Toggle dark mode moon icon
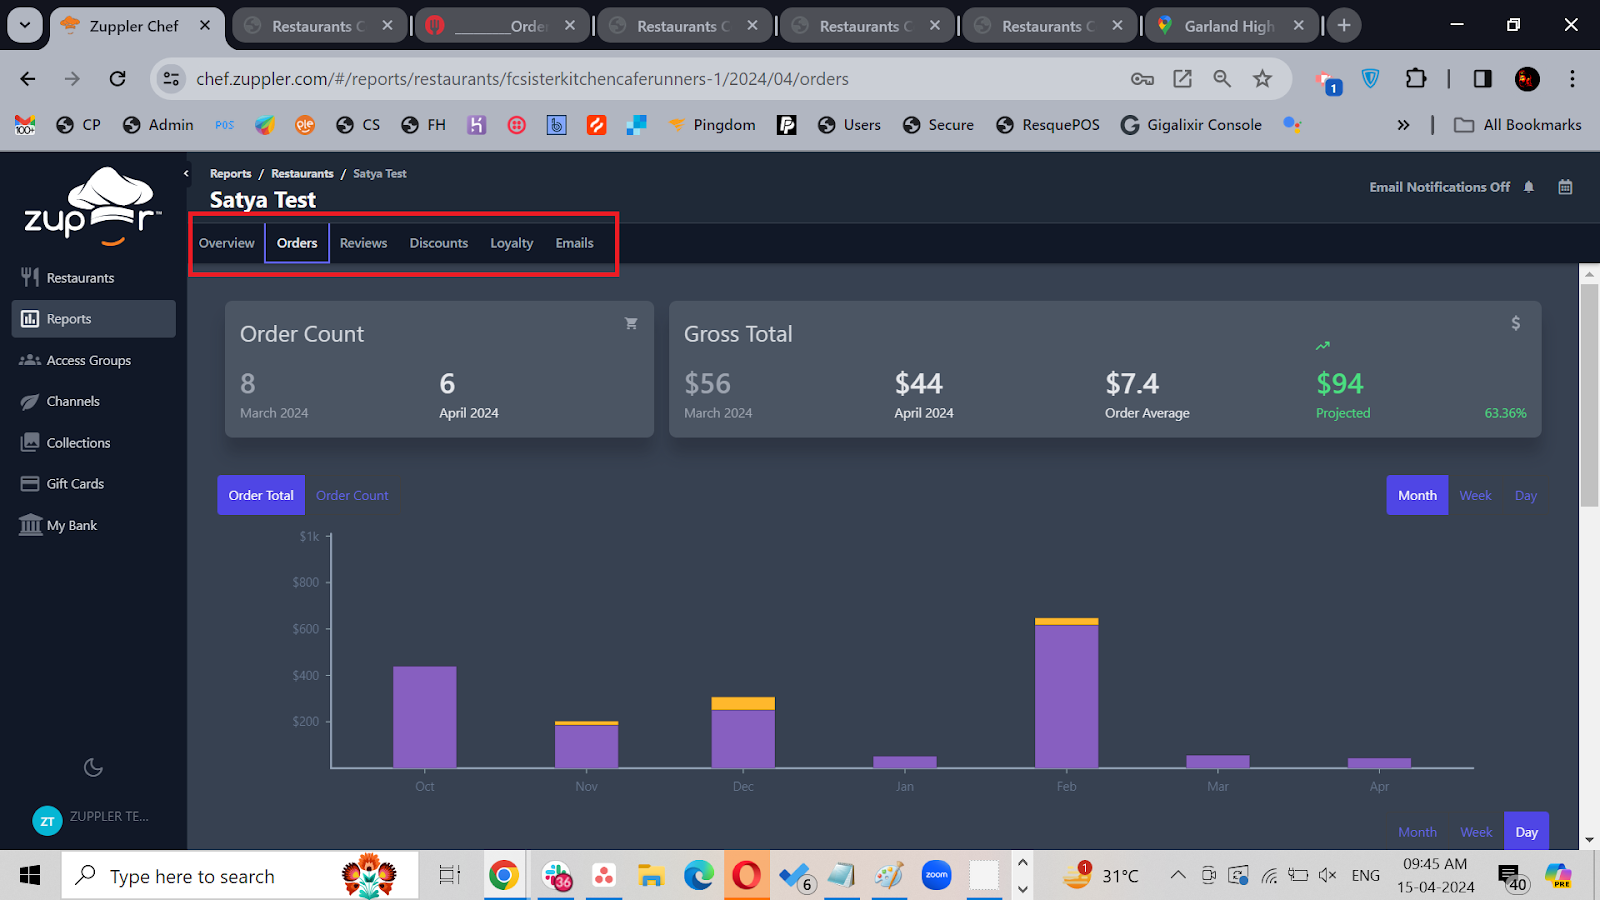Viewport: 1600px width, 900px height. pyautogui.click(x=93, y=767)
